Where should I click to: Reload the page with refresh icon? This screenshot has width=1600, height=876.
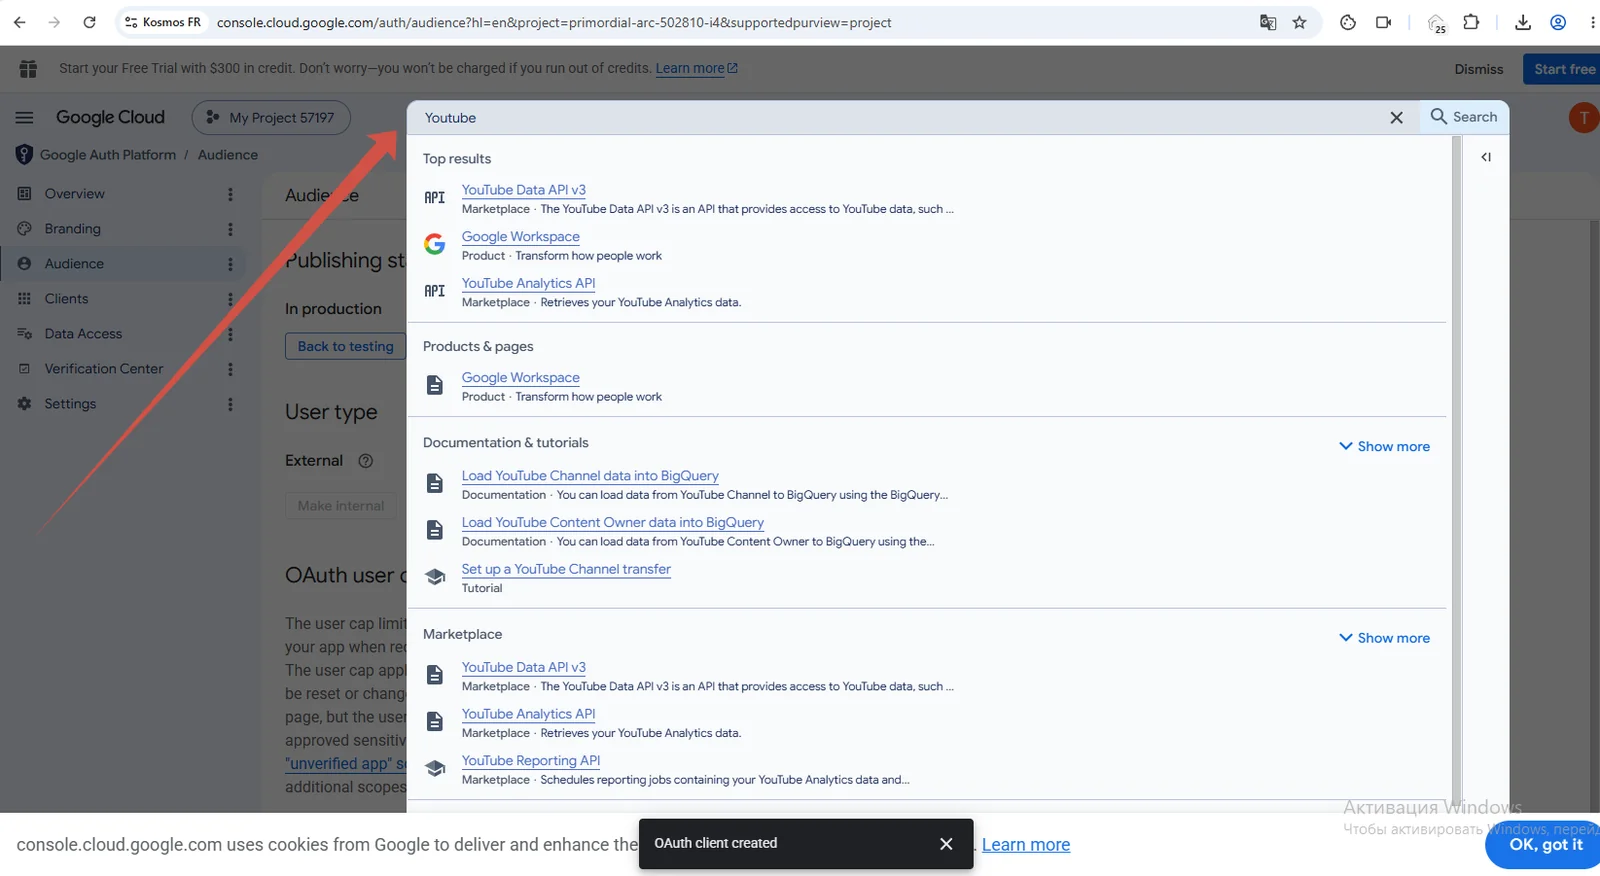89,22
